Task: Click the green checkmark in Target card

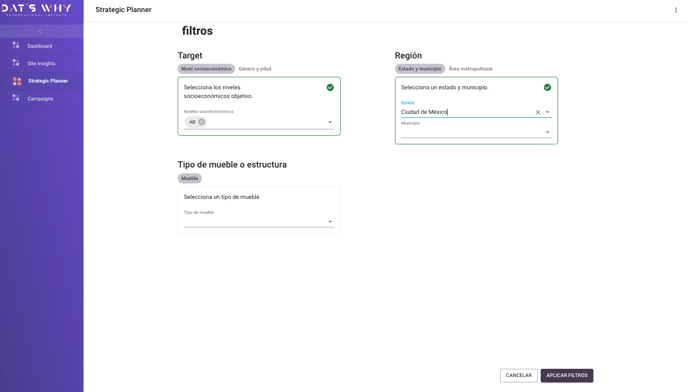Action: [330, 87]
